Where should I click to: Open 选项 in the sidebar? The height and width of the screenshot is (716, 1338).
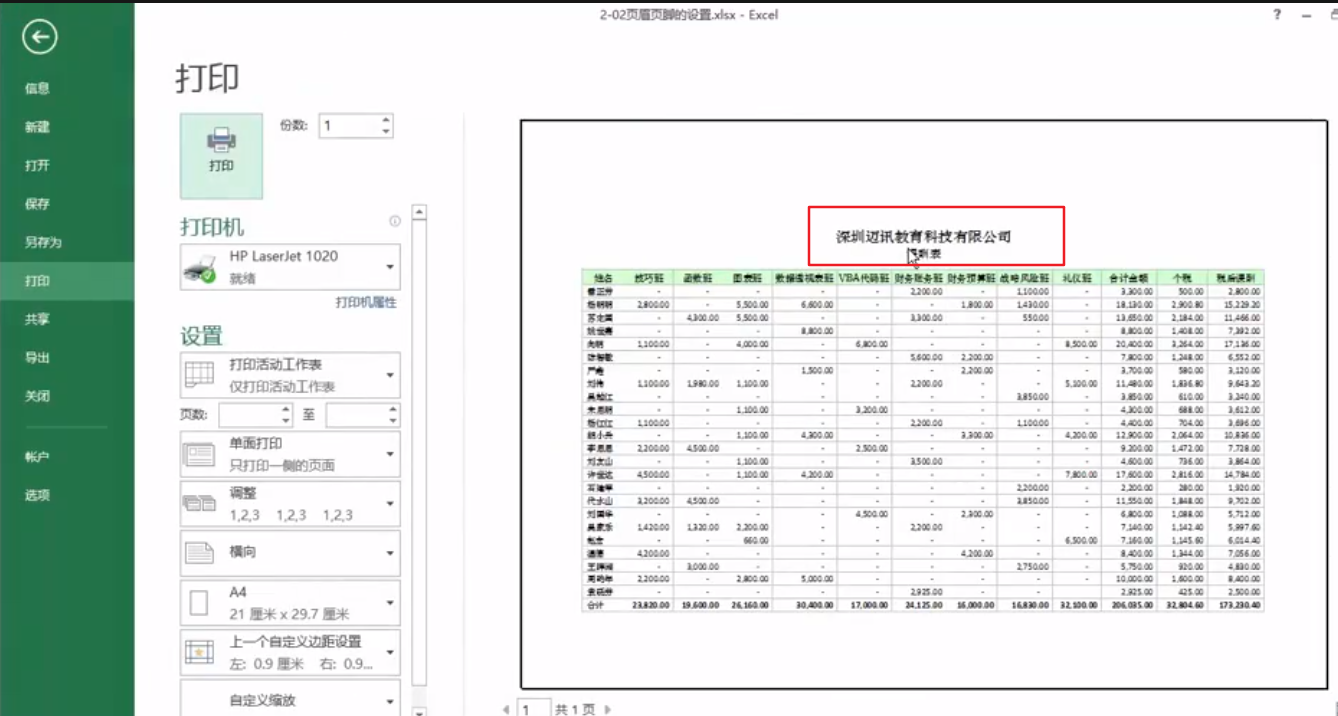click(x=37, y=495)
